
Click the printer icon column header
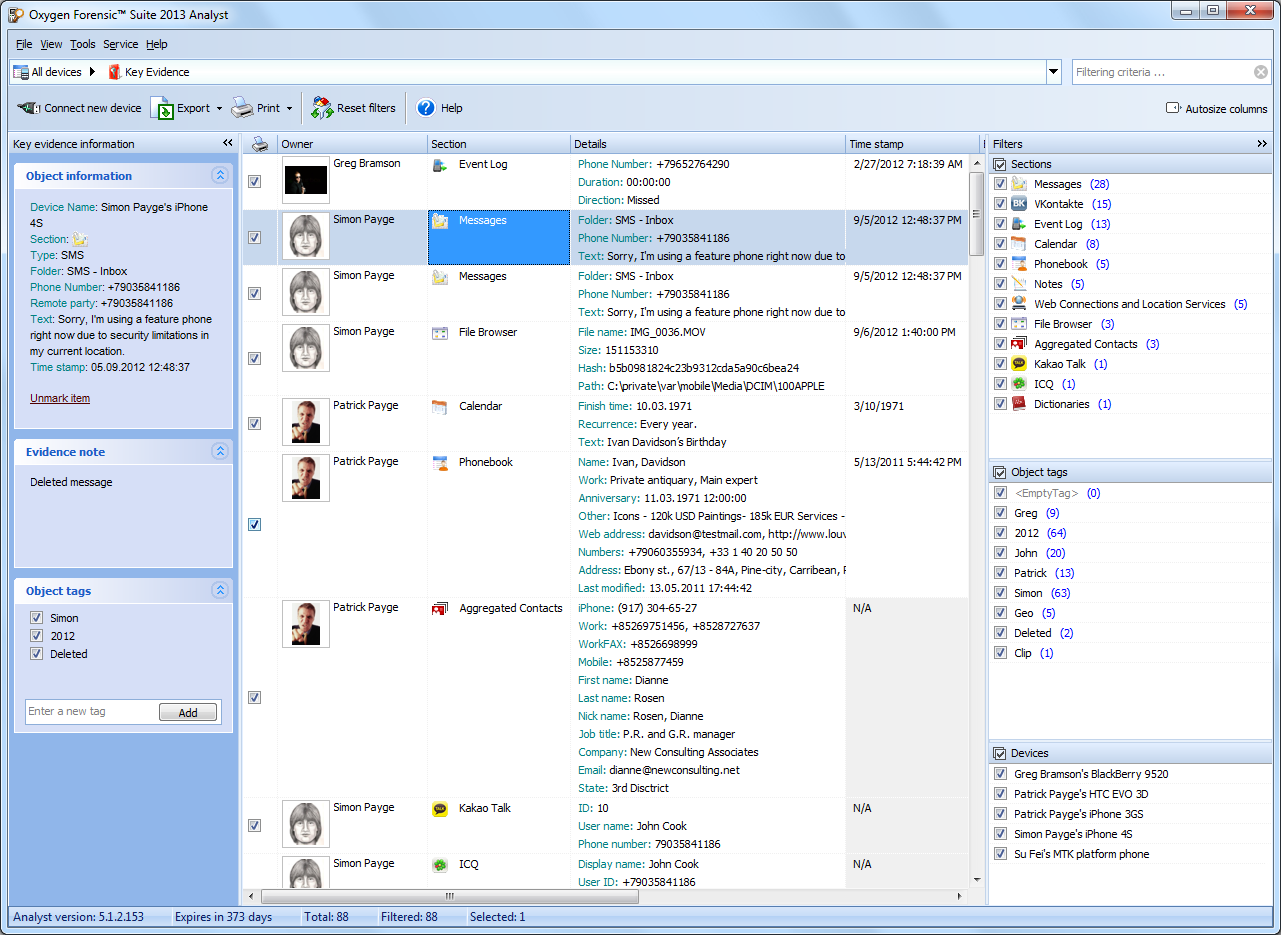click(x=259, y=144)
